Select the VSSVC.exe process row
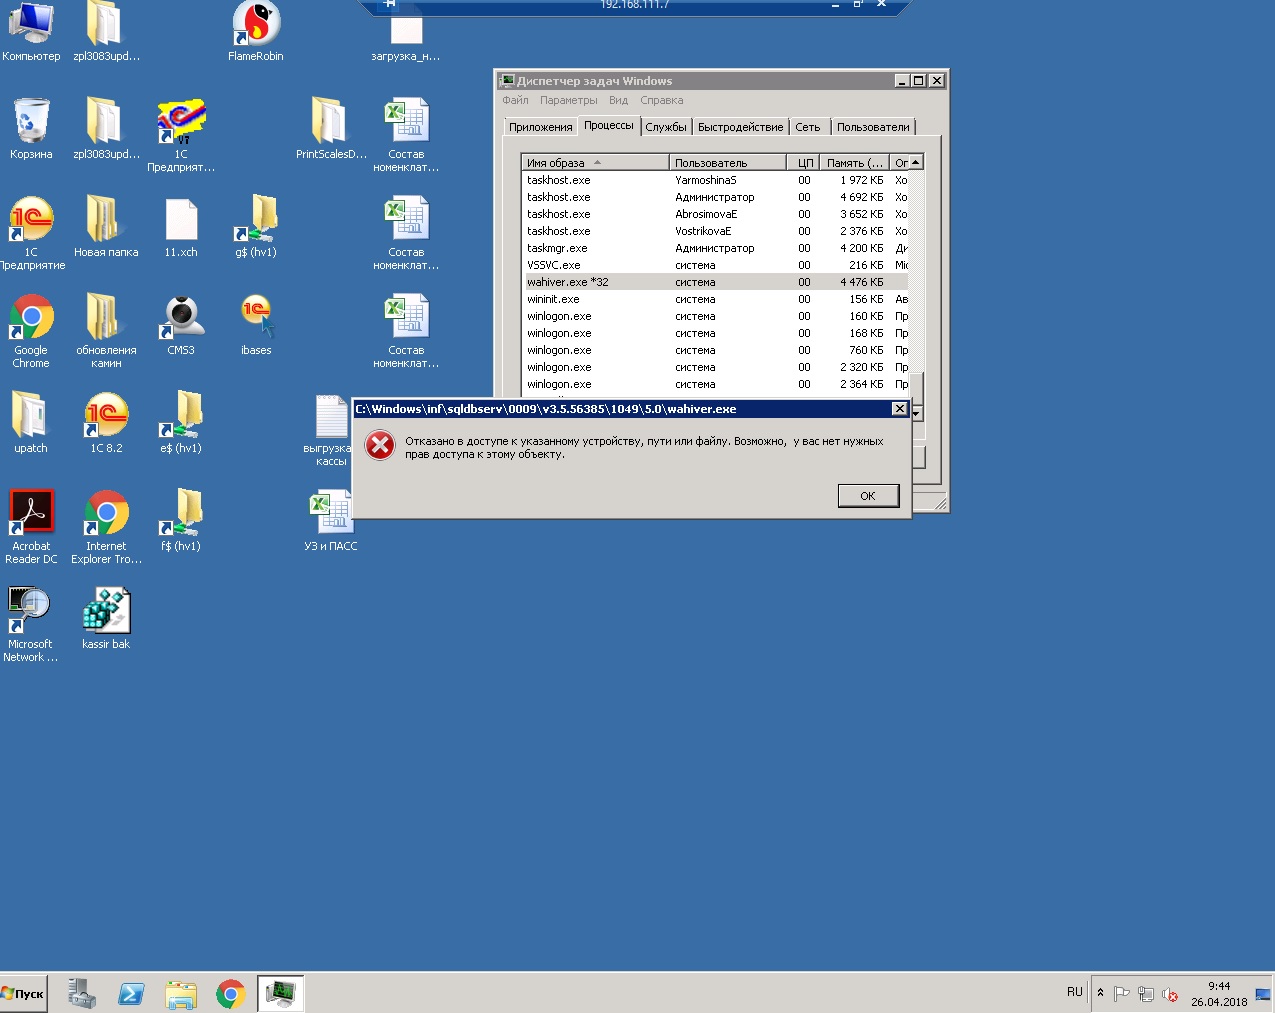Image resolution: width=1275 pixels, height=1013 pixels. tap(715, 265)
